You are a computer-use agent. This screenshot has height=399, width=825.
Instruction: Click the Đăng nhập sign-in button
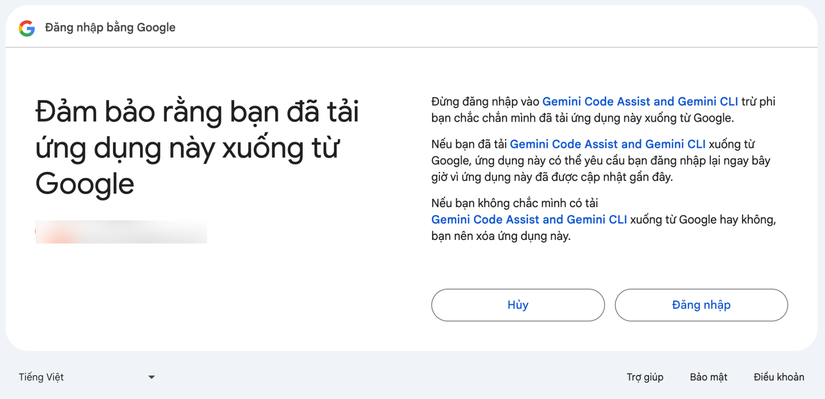(701, 305)
